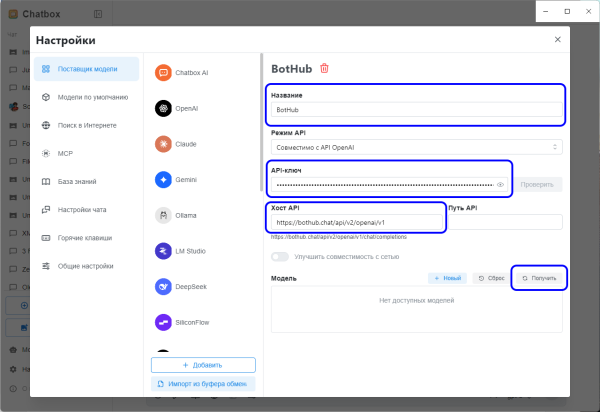This screenshot has width=600, height=412.
Task: Select the Claude provider icon
Action: (163, 144)
